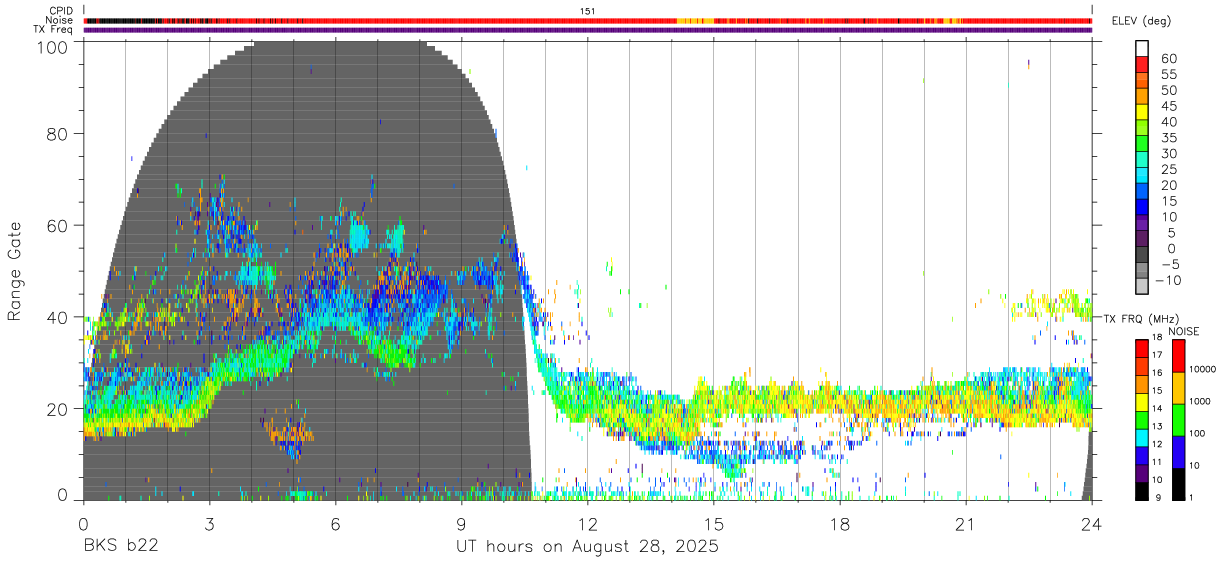Screen dimensions: 1228x567
Task: Click the 'UT hours on August 28, 2025' title
Action: (587, 548)
